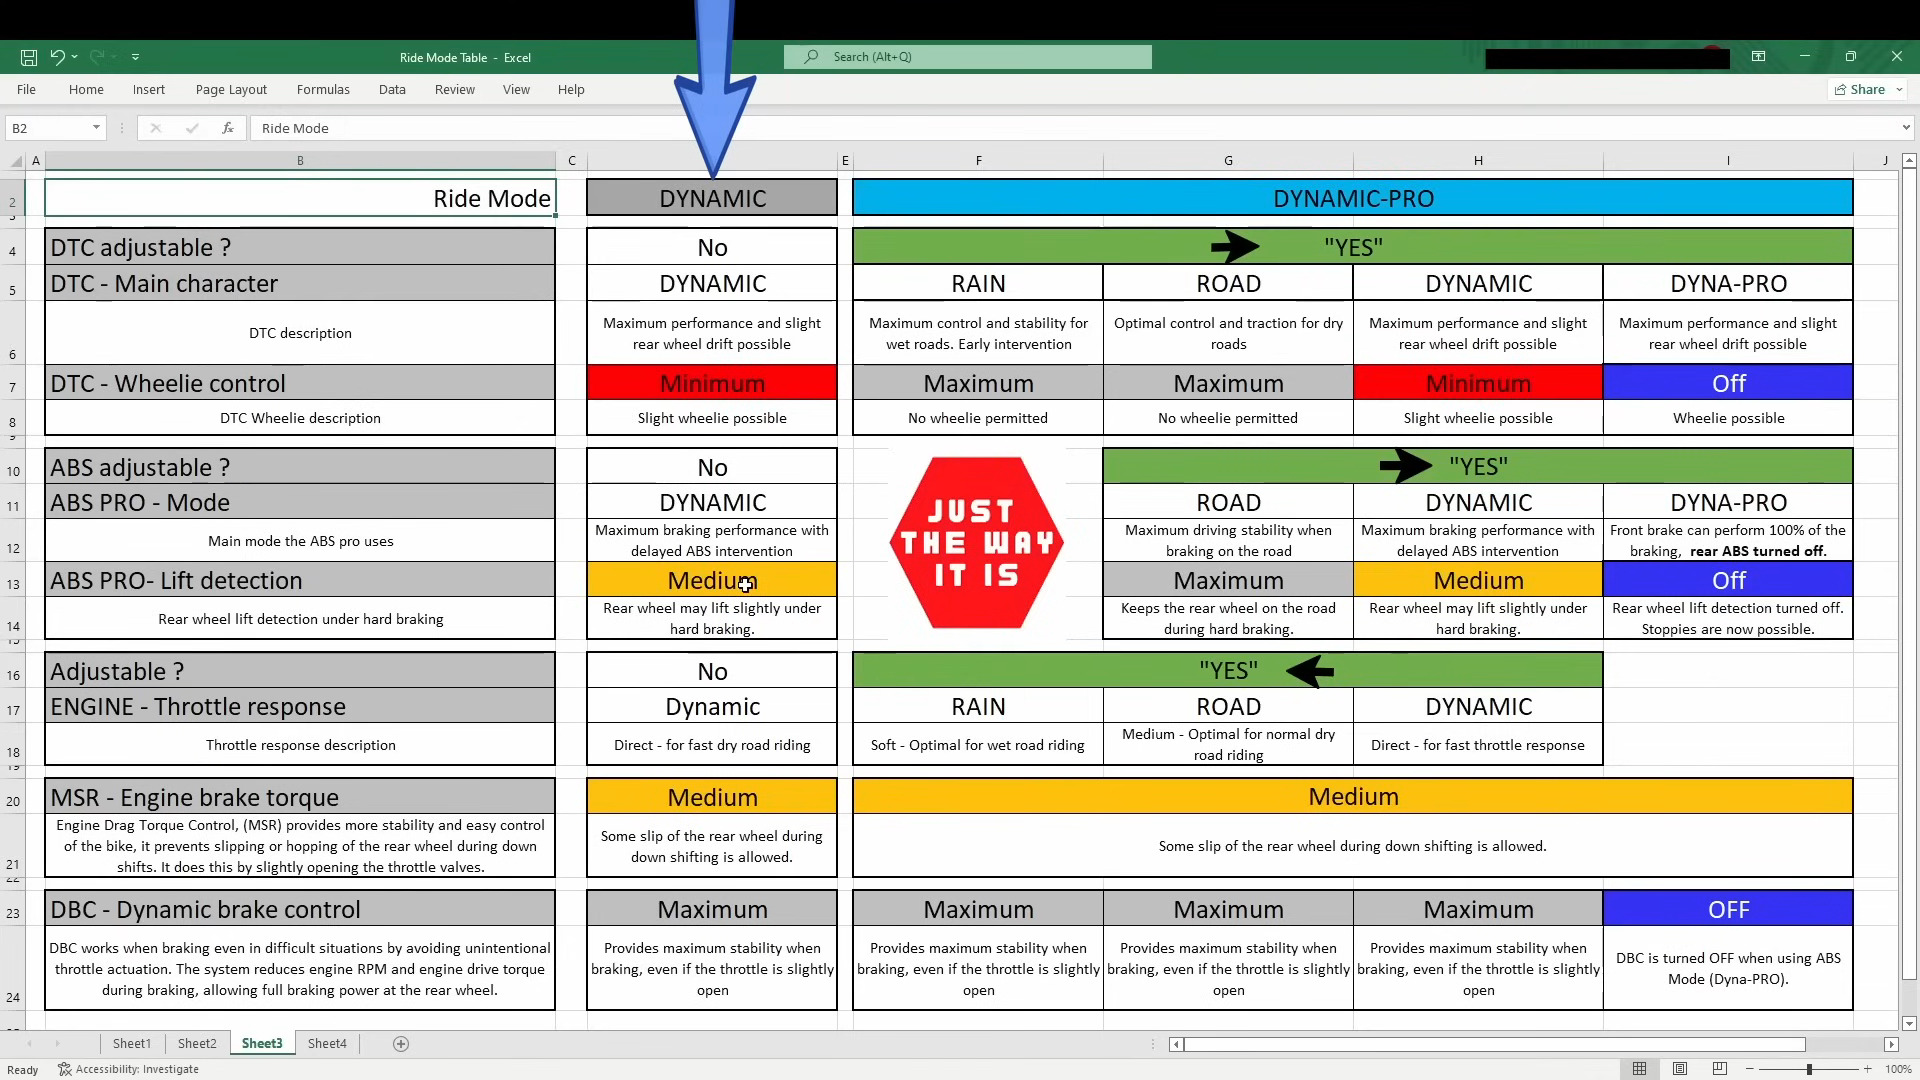Screen dimensions: 1920x1080
Task: Open the Insert ribbon tab
Action: (x=149, y=89)
